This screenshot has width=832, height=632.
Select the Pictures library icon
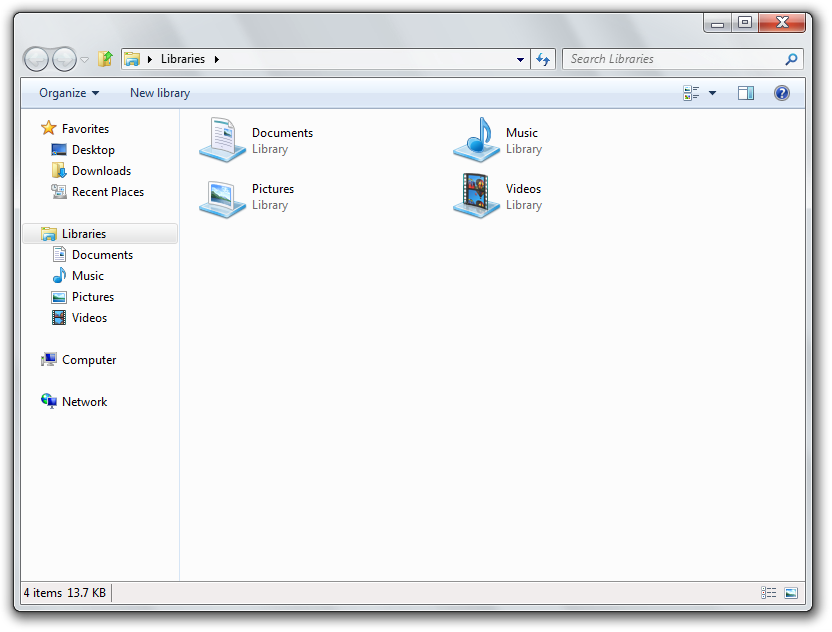point(222,196)
